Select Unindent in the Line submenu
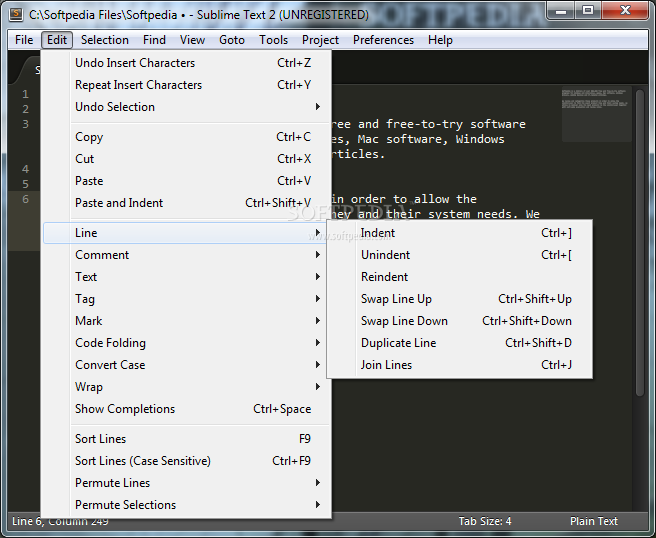Viewport: 656px width, 538px height. (x=460, y=255)
